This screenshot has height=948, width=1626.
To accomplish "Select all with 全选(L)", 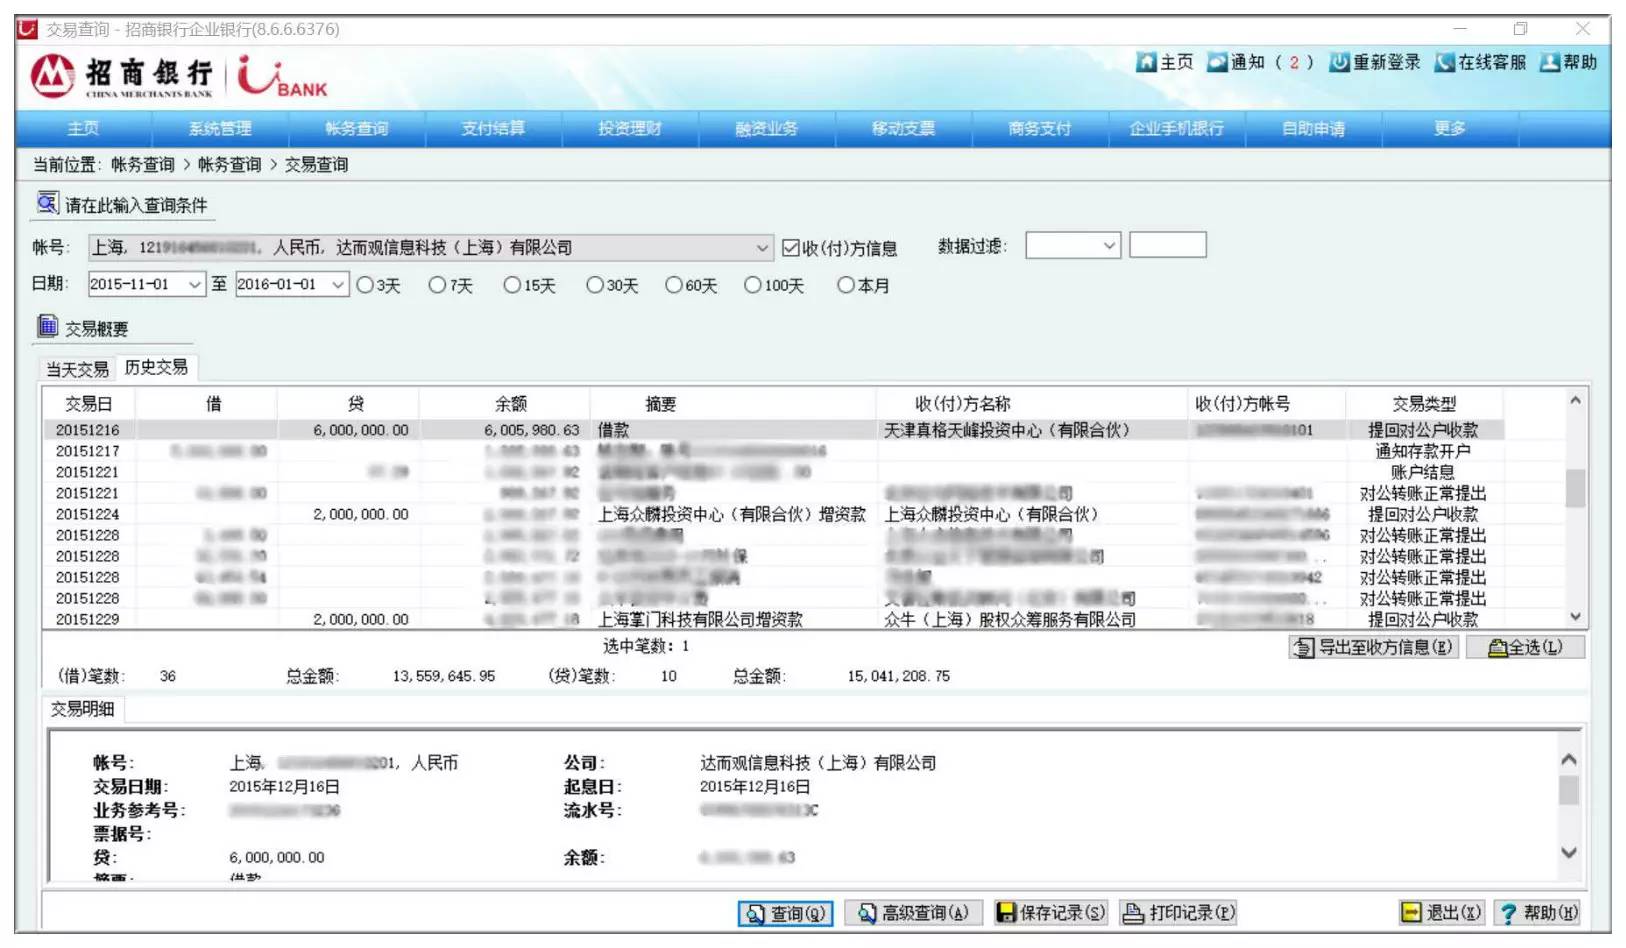I will click(1526, 647).
